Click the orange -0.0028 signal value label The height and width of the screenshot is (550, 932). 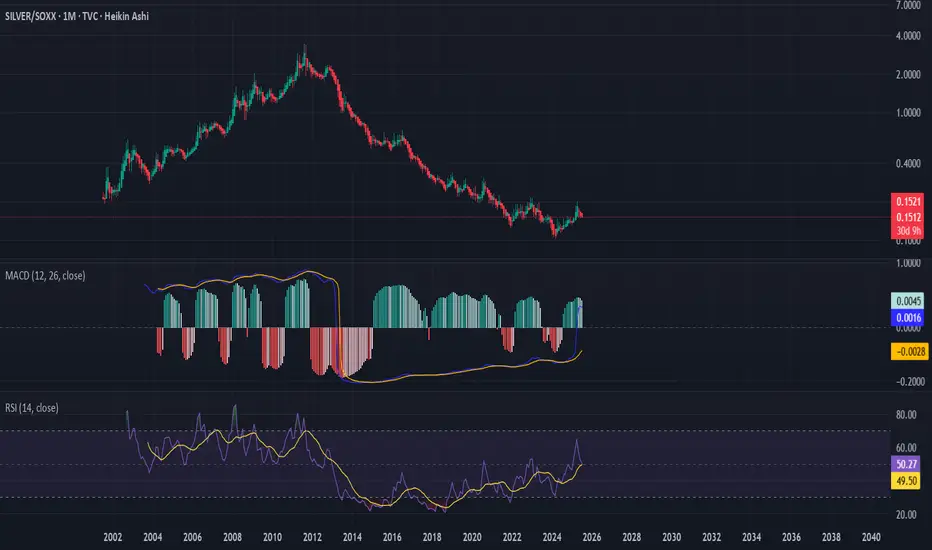coord(909,352)
